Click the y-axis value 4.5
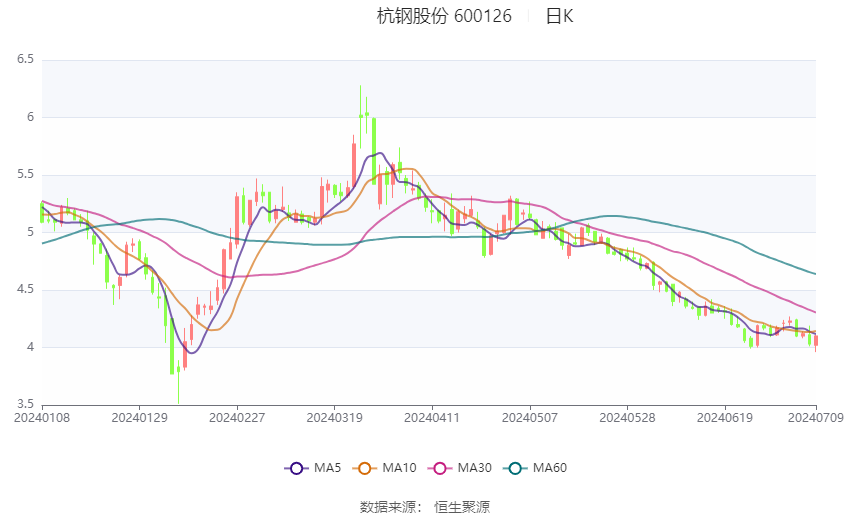850x517 pixels. click(25, 289)
